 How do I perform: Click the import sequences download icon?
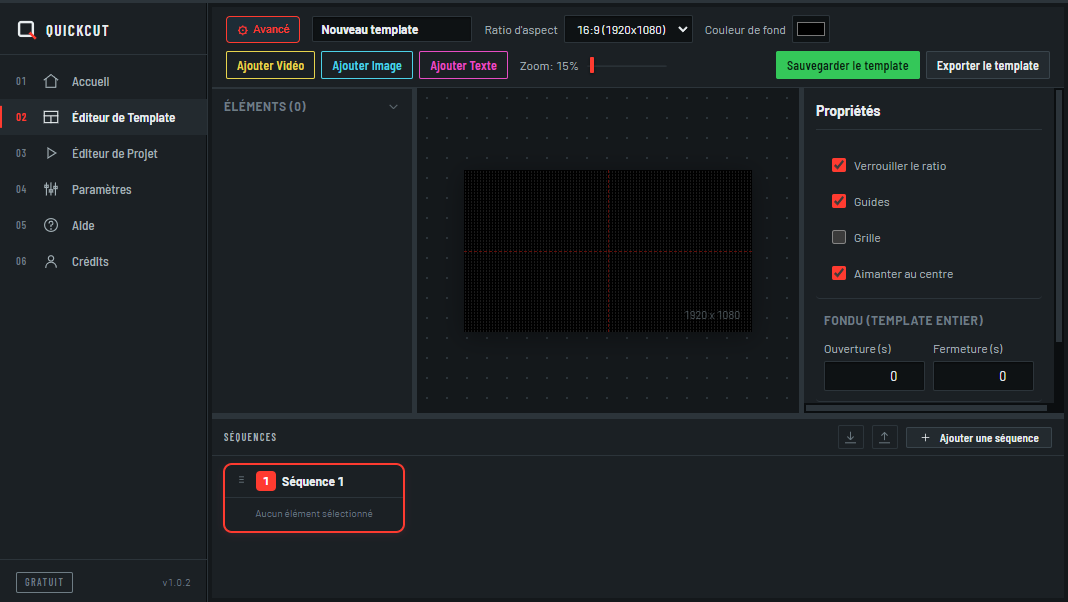click(851, 437)
